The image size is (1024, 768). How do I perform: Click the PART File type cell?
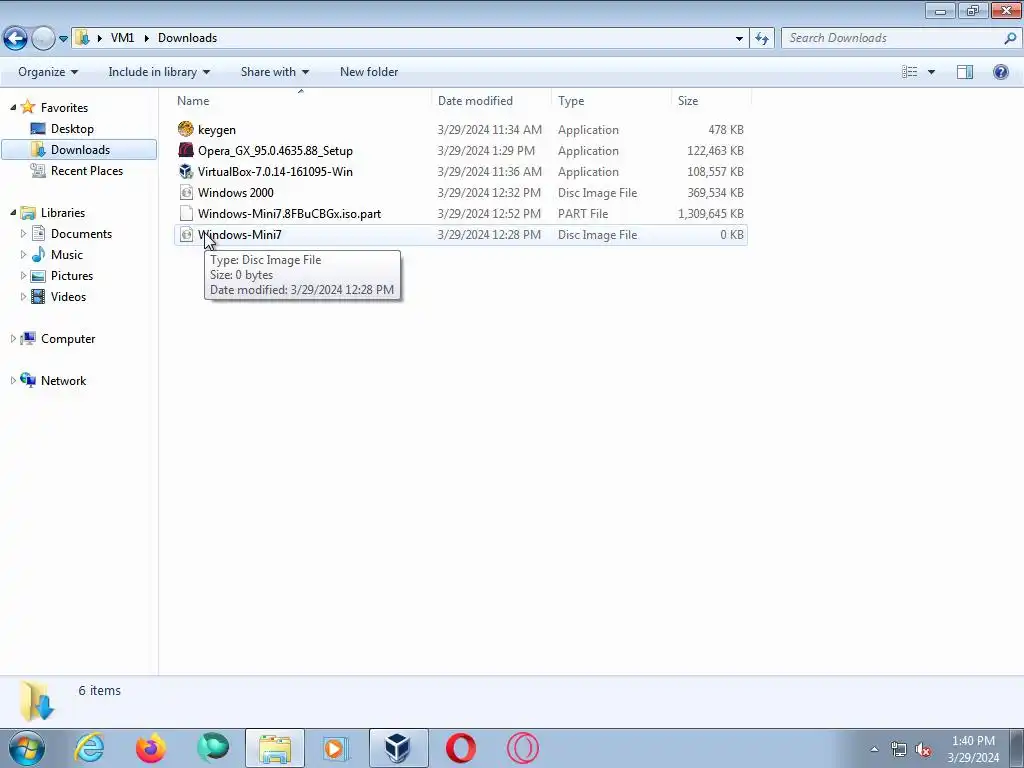(x=583, y=214)
